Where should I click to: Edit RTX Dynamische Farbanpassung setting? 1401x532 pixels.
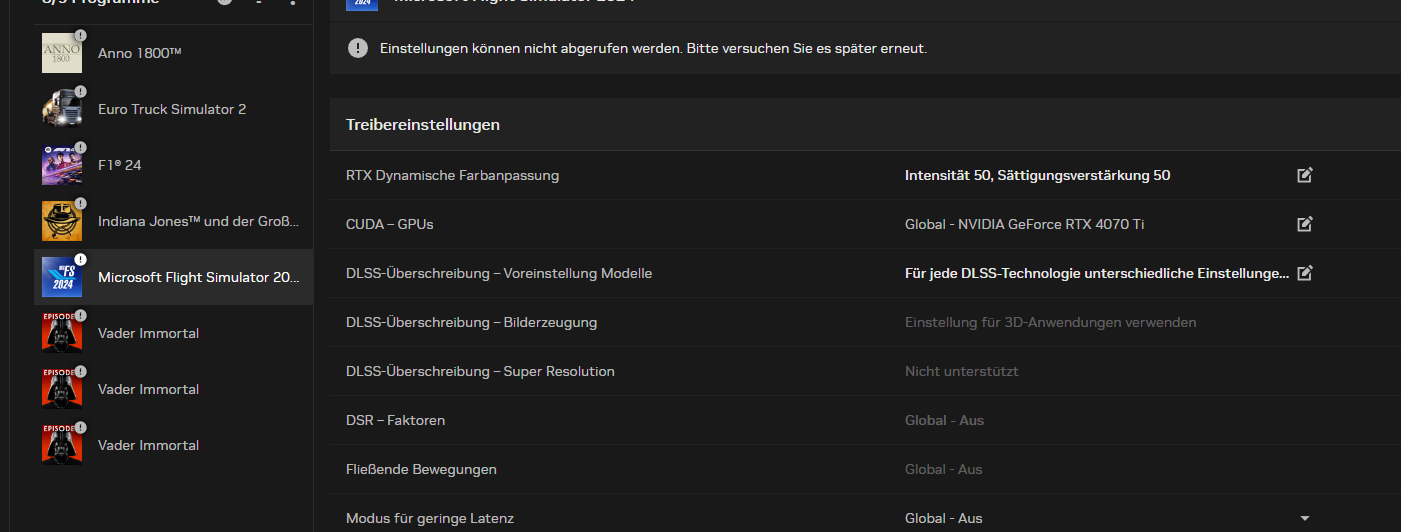click(1304, 175)
